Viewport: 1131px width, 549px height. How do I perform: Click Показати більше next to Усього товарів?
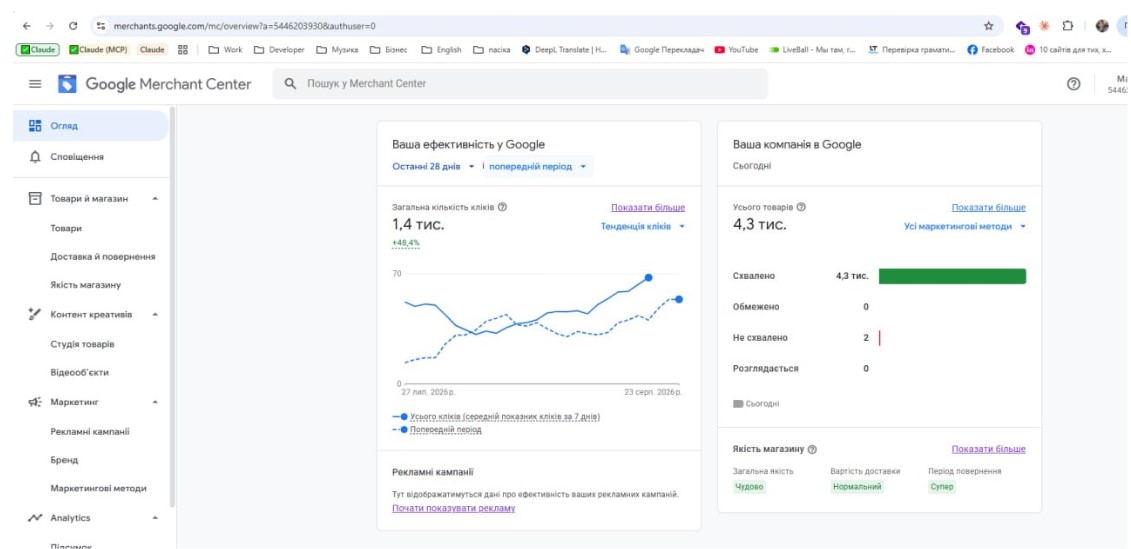pyautogui.click(x=988, y=208)
